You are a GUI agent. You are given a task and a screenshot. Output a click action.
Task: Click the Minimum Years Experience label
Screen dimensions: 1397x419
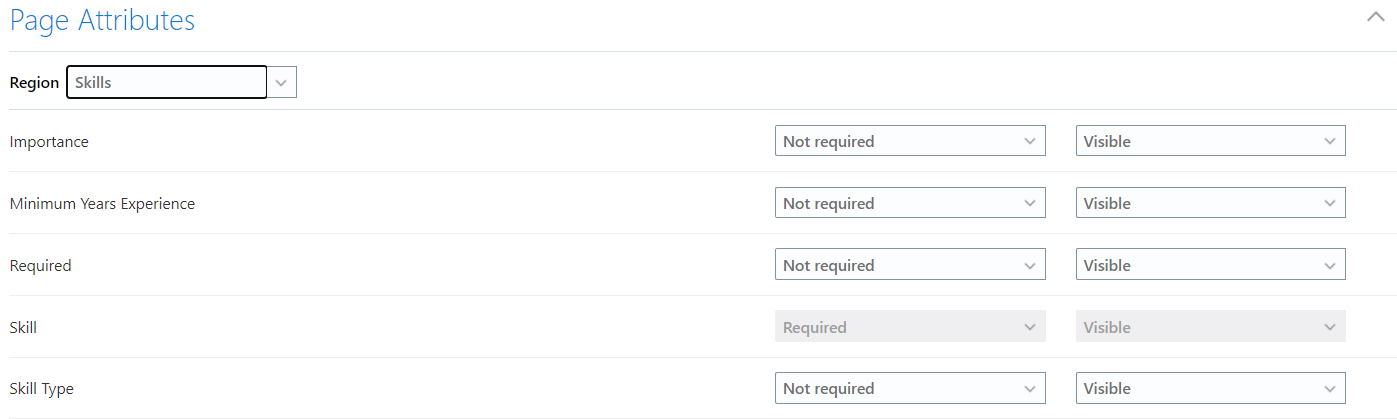102,204
